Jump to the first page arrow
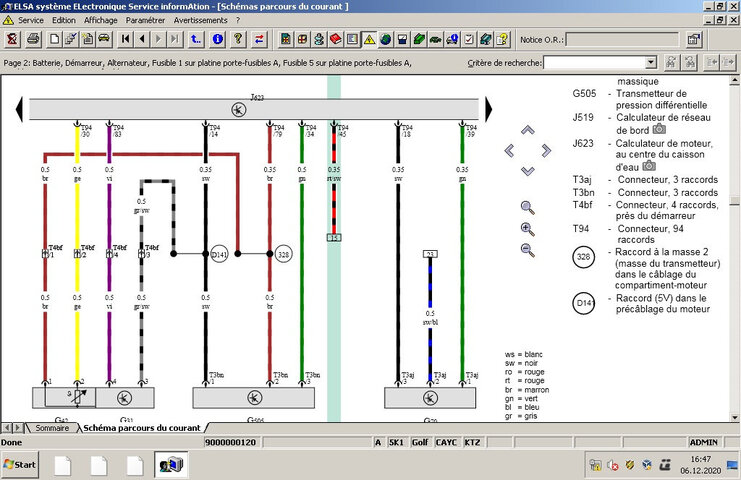 [x=125, y=39]
